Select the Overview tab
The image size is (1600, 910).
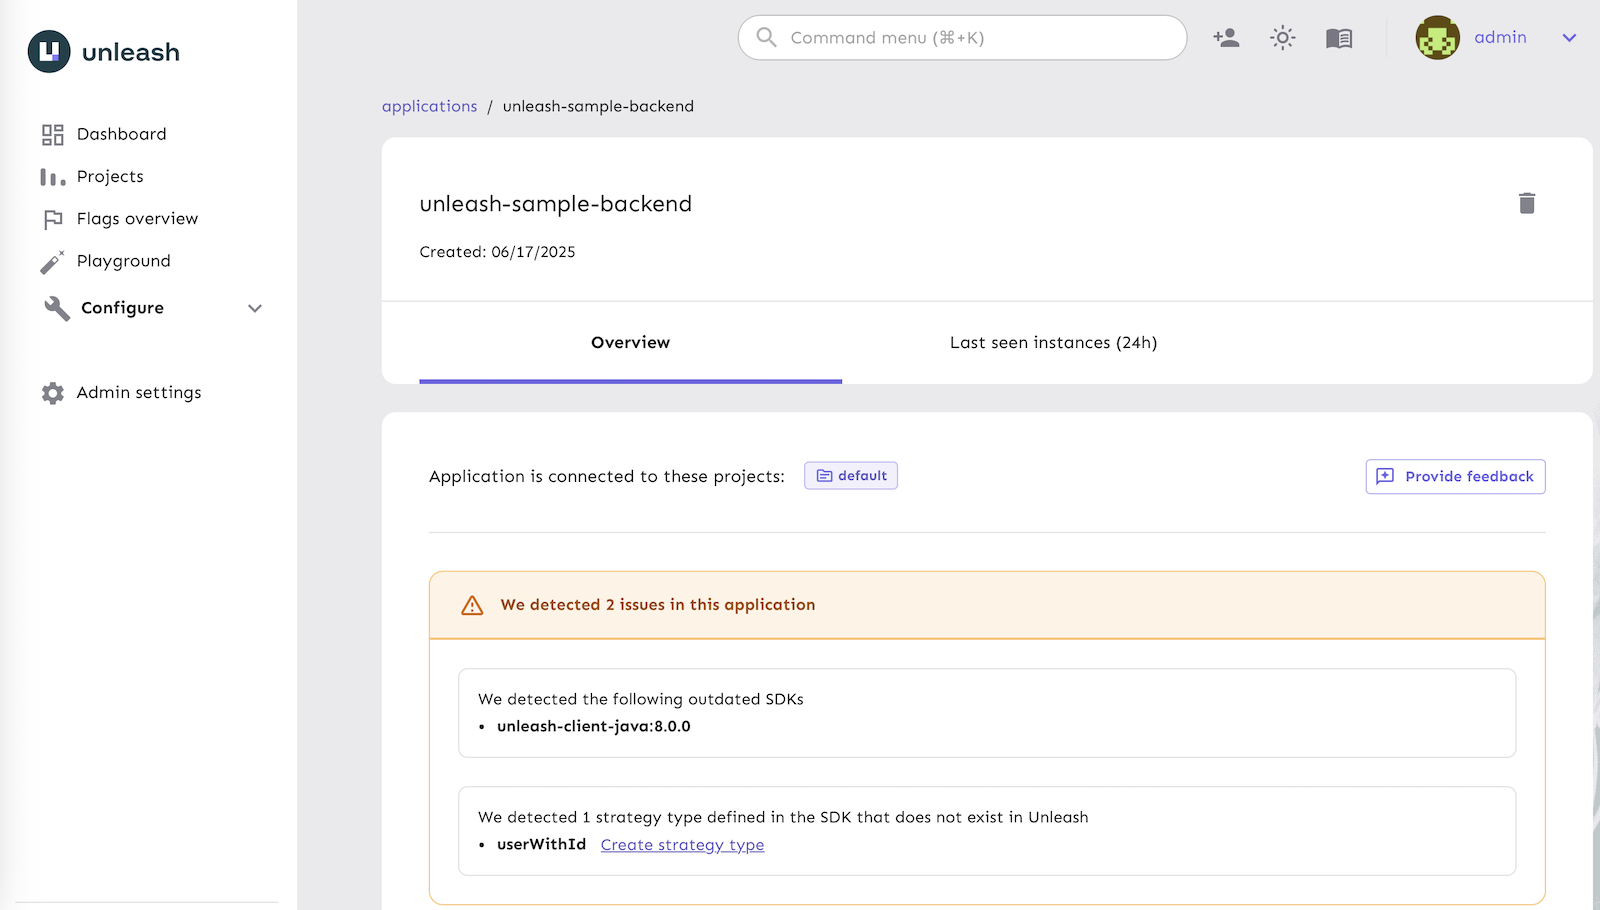[630, 343]
